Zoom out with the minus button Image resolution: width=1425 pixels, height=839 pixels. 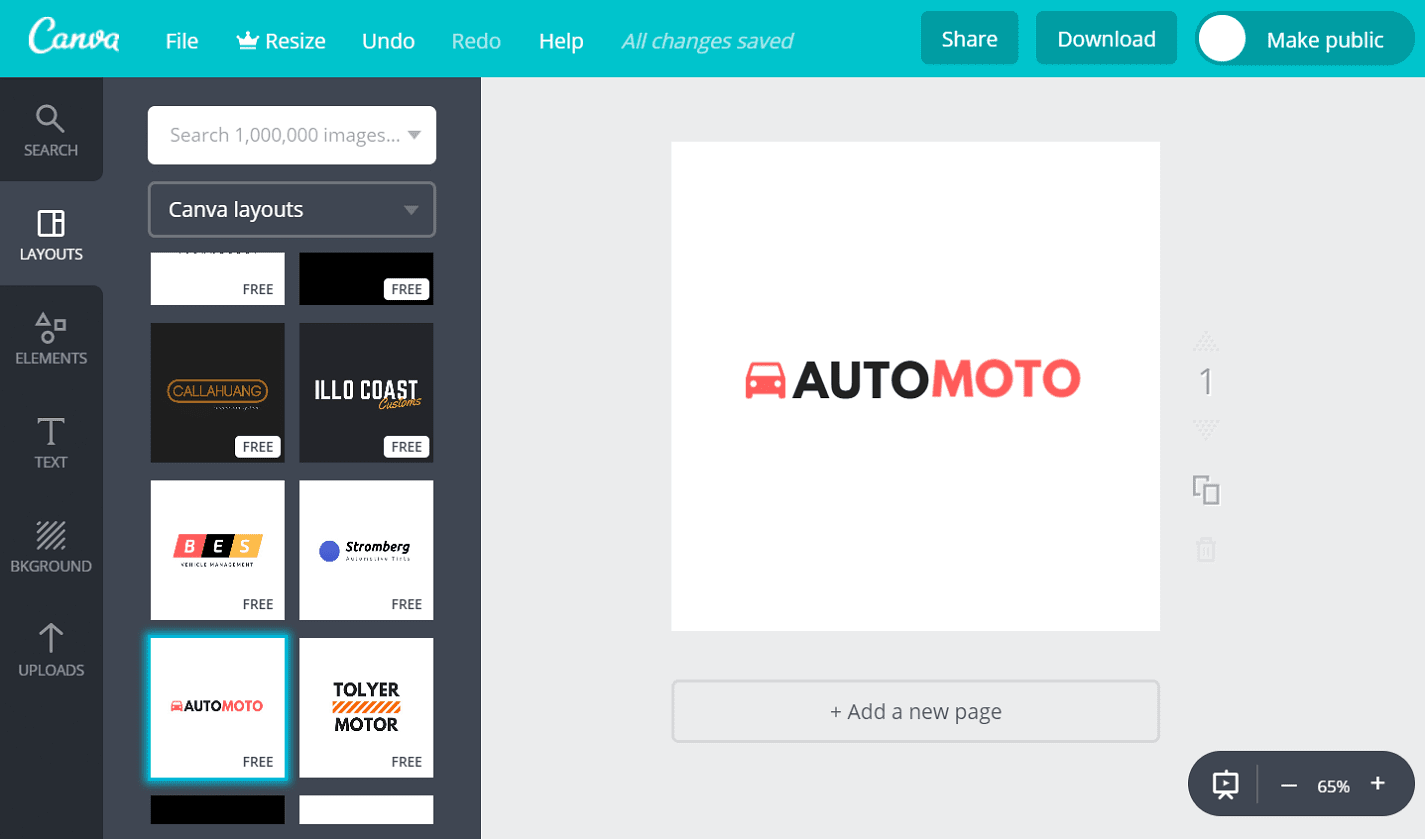pos(1289,785)
